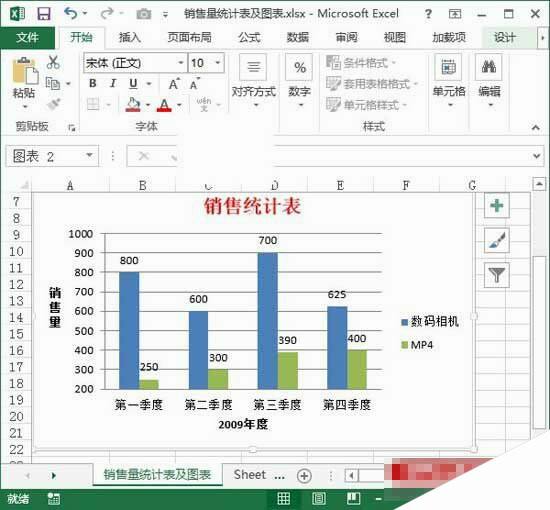
Task: Redo the last undone action
Action: pyautogui.click(x=107, y=14)
